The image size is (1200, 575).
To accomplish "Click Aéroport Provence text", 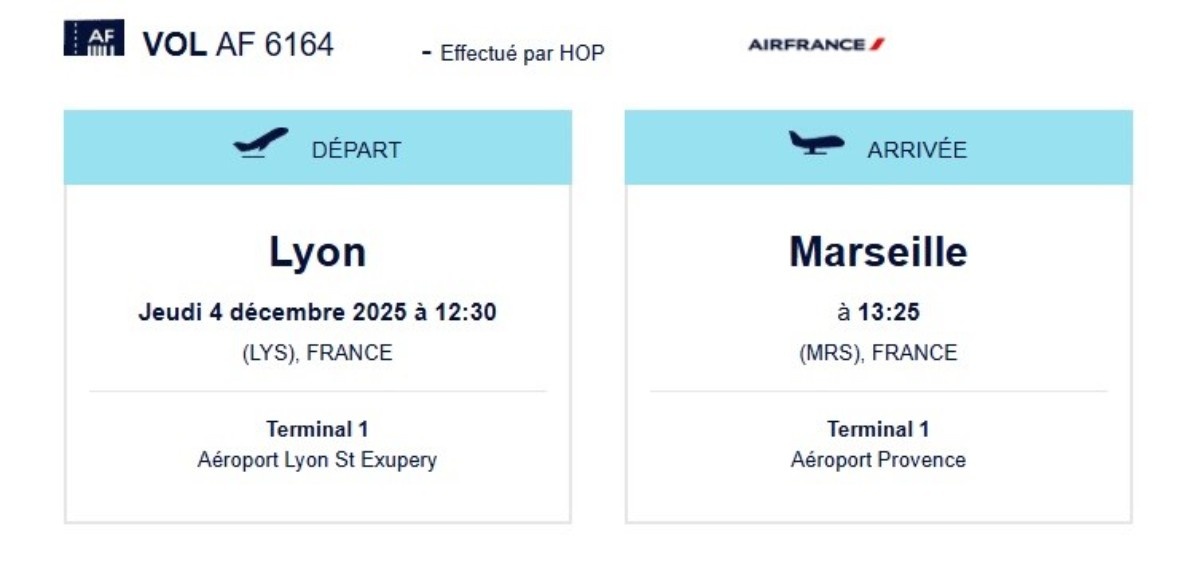I will 878,460.
